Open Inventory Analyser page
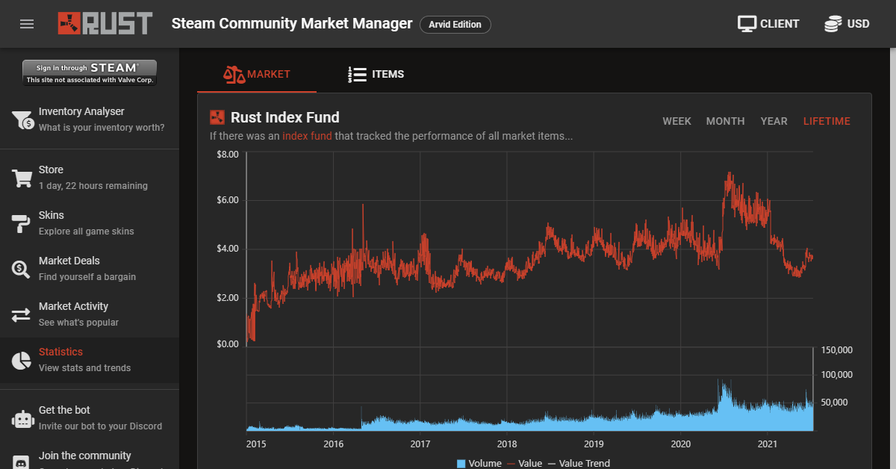Viewport: 896px width, 469px height. tap(89, 120)
